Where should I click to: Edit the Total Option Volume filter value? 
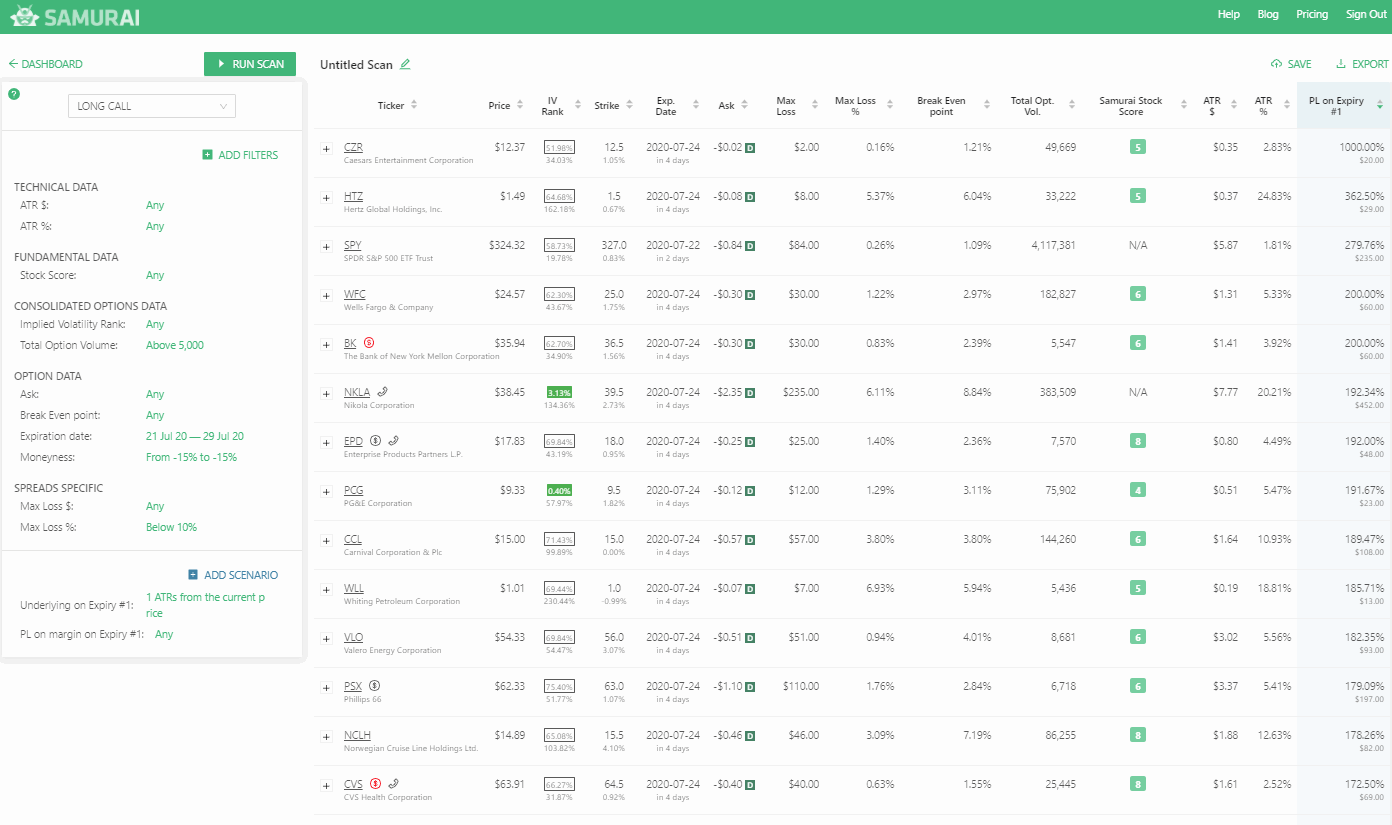(x=175, y=345)
